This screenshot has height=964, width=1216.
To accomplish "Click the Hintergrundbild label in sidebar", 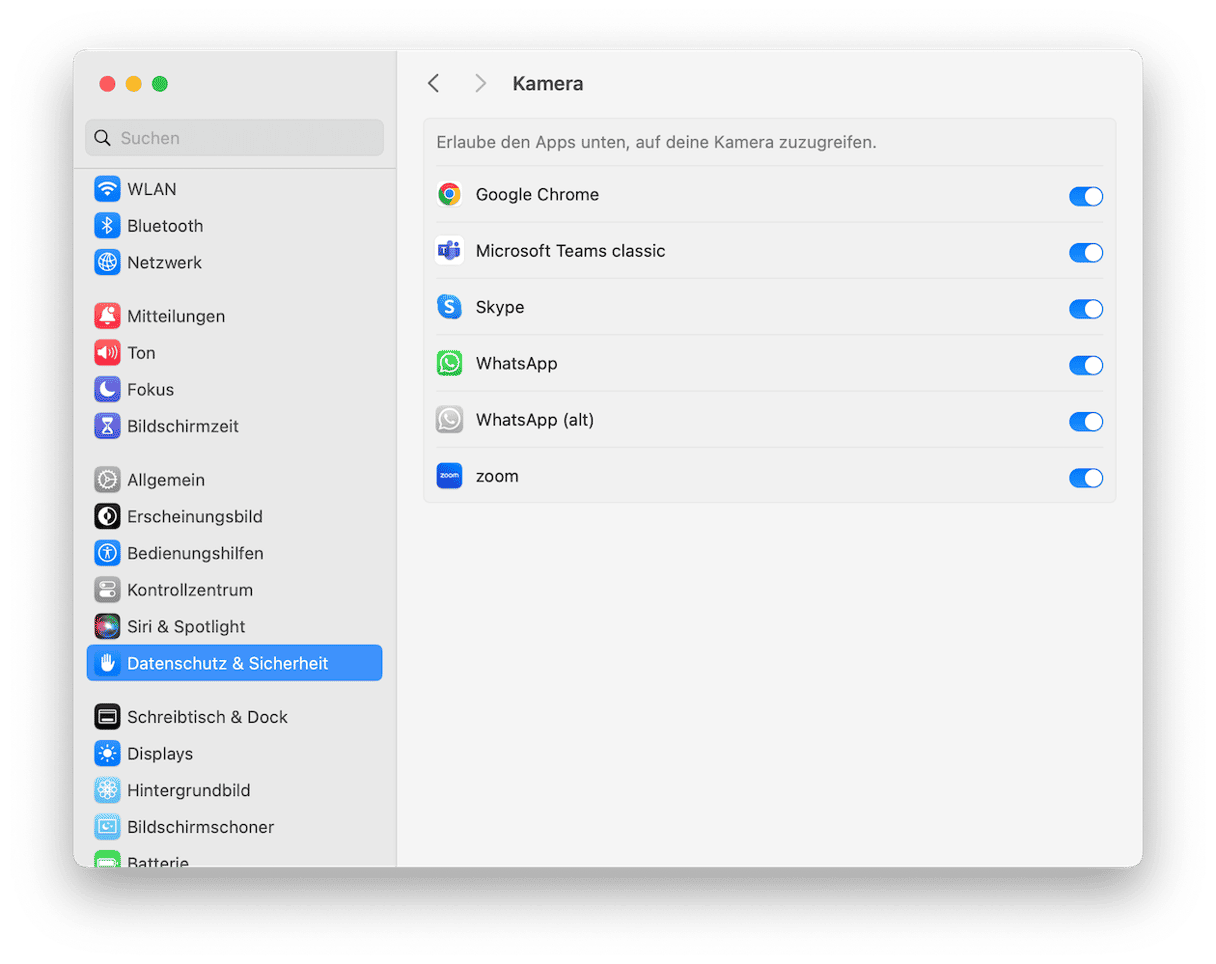I will [x=189, y=790].
